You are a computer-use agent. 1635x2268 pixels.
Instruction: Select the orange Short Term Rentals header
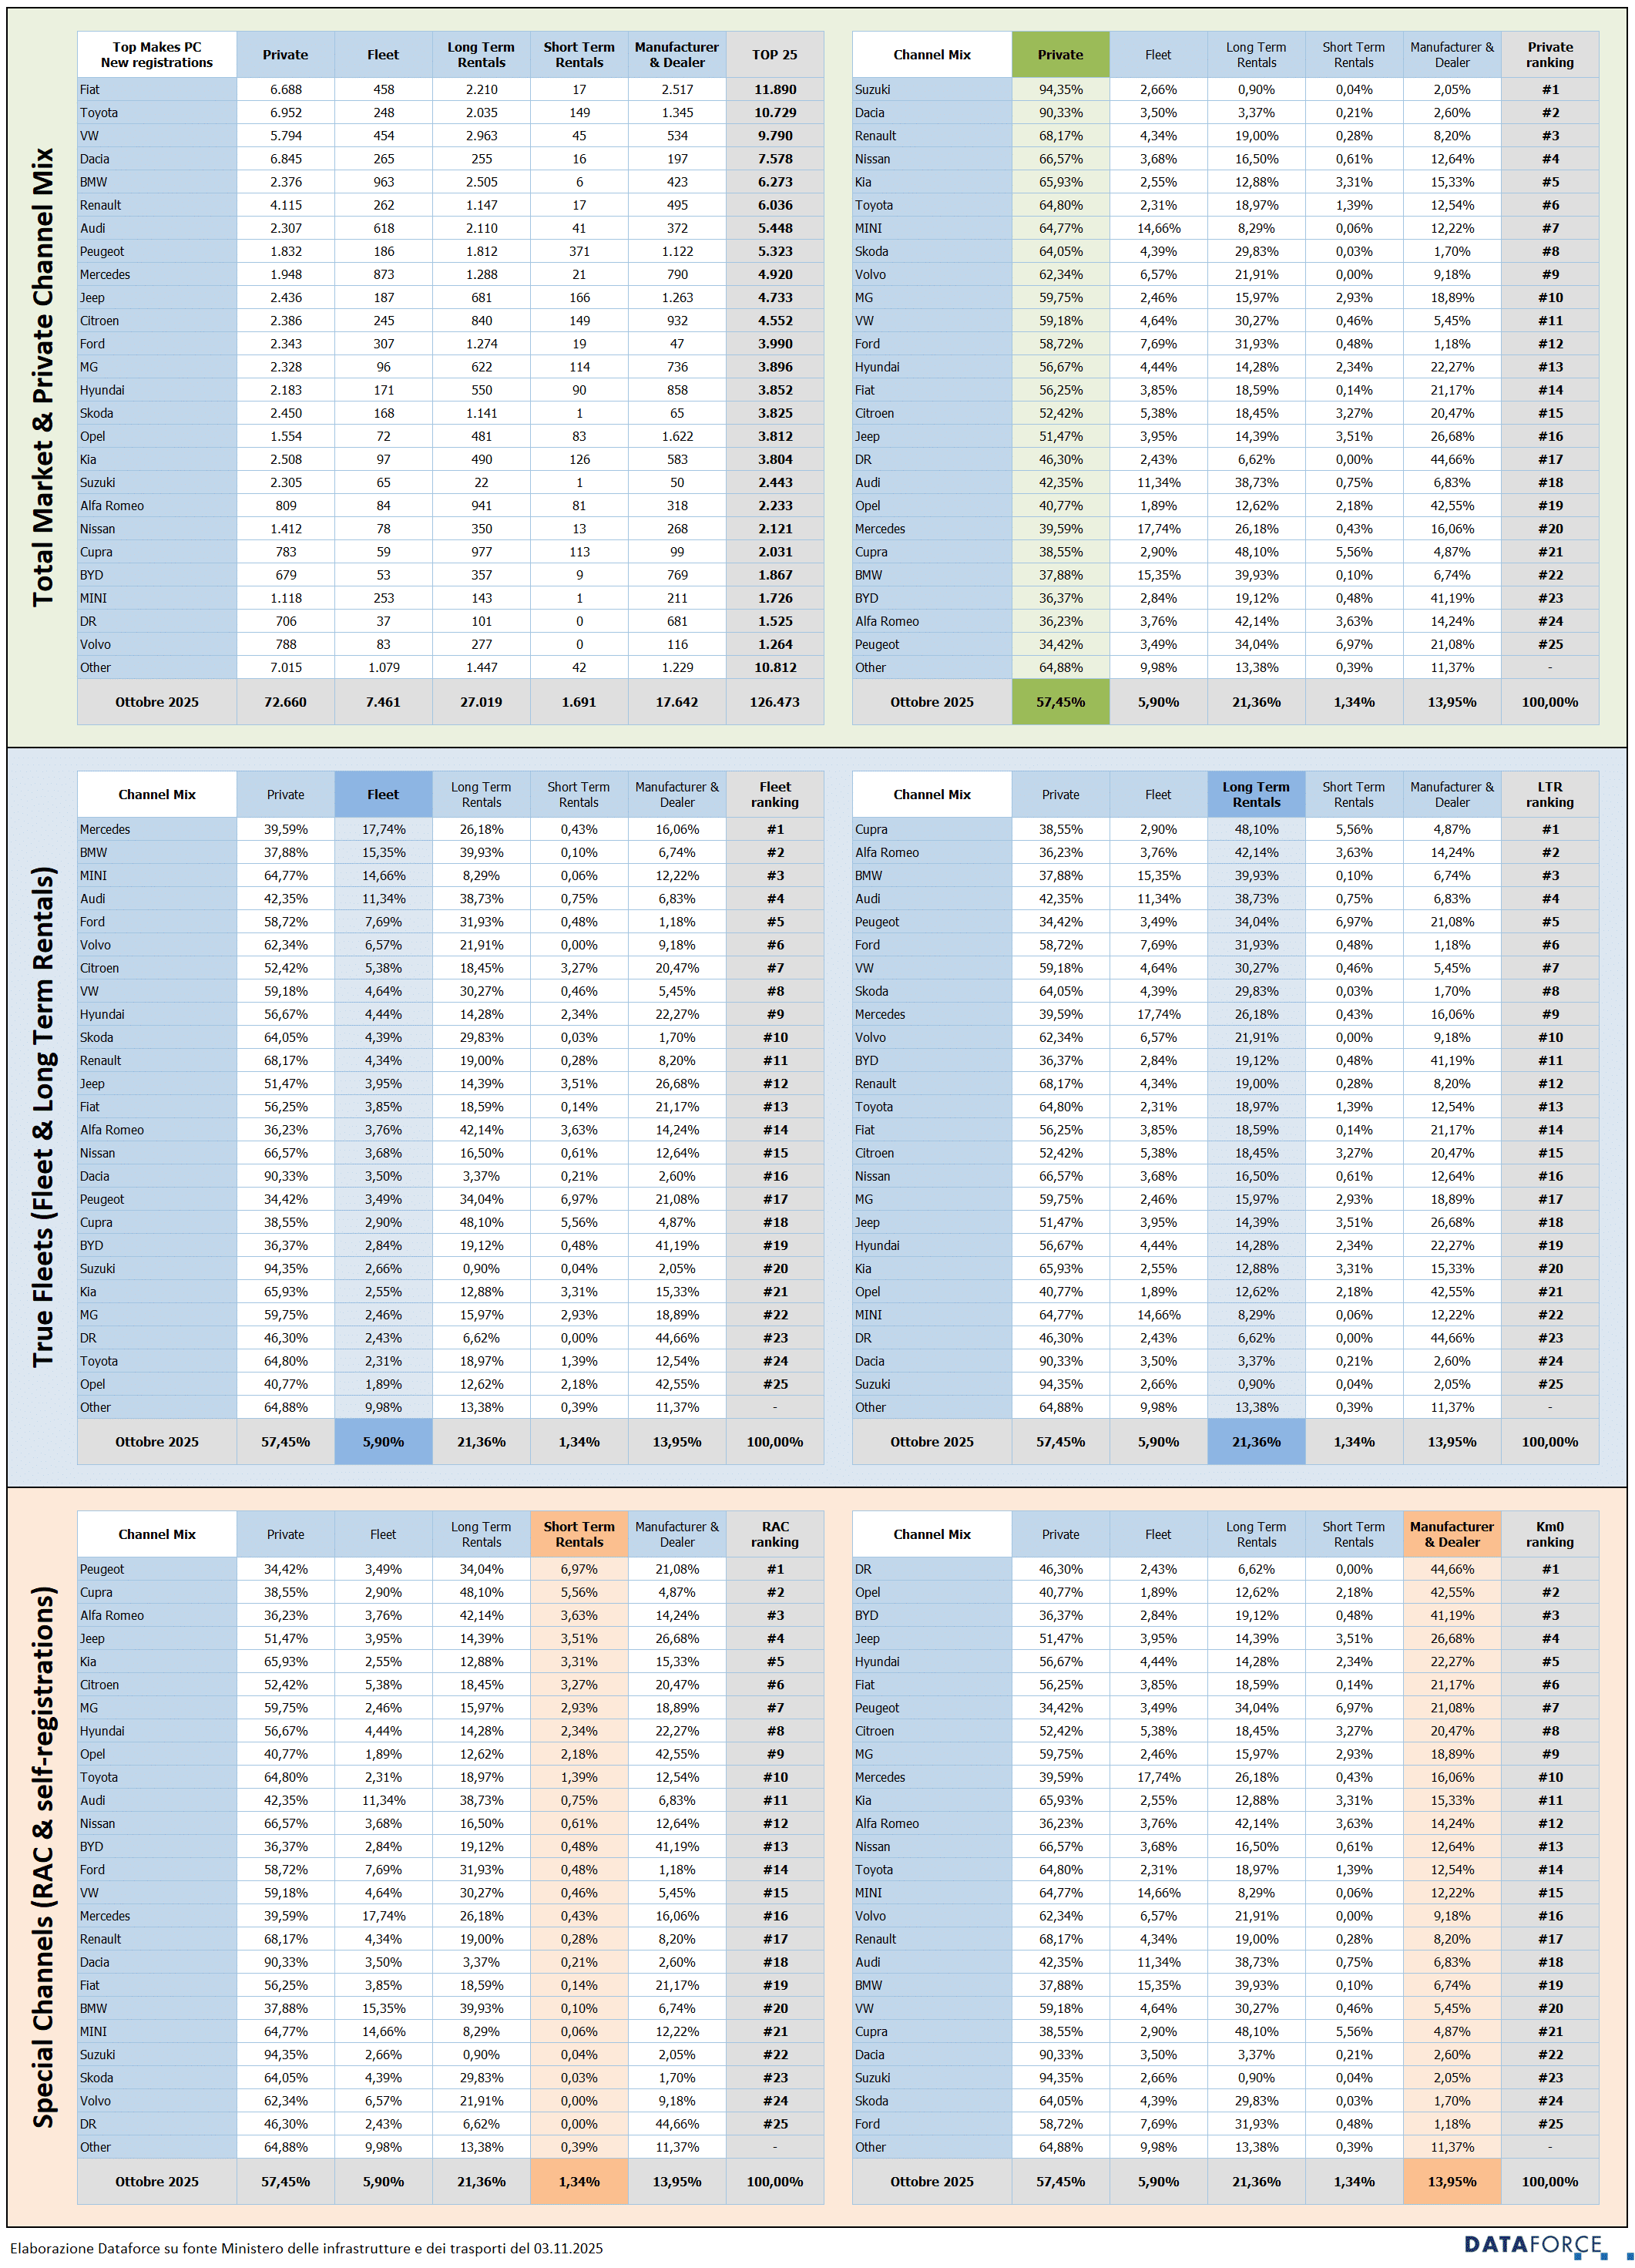579,1534
